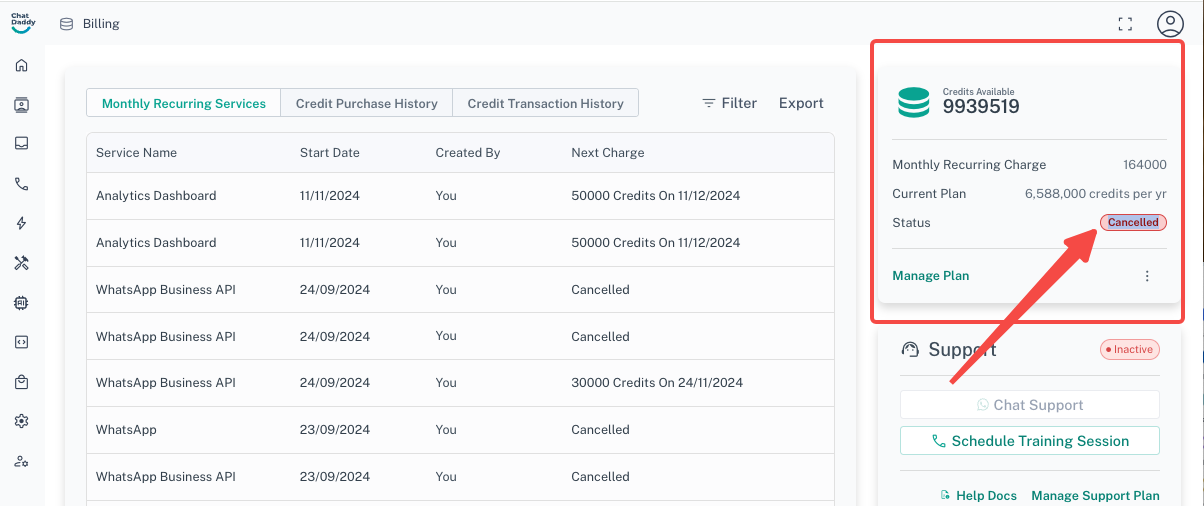Viewport: 1204px width, 506px height.
Task: Toggle fullscreen mode icon in header
Action: (x=1125, y=24)
